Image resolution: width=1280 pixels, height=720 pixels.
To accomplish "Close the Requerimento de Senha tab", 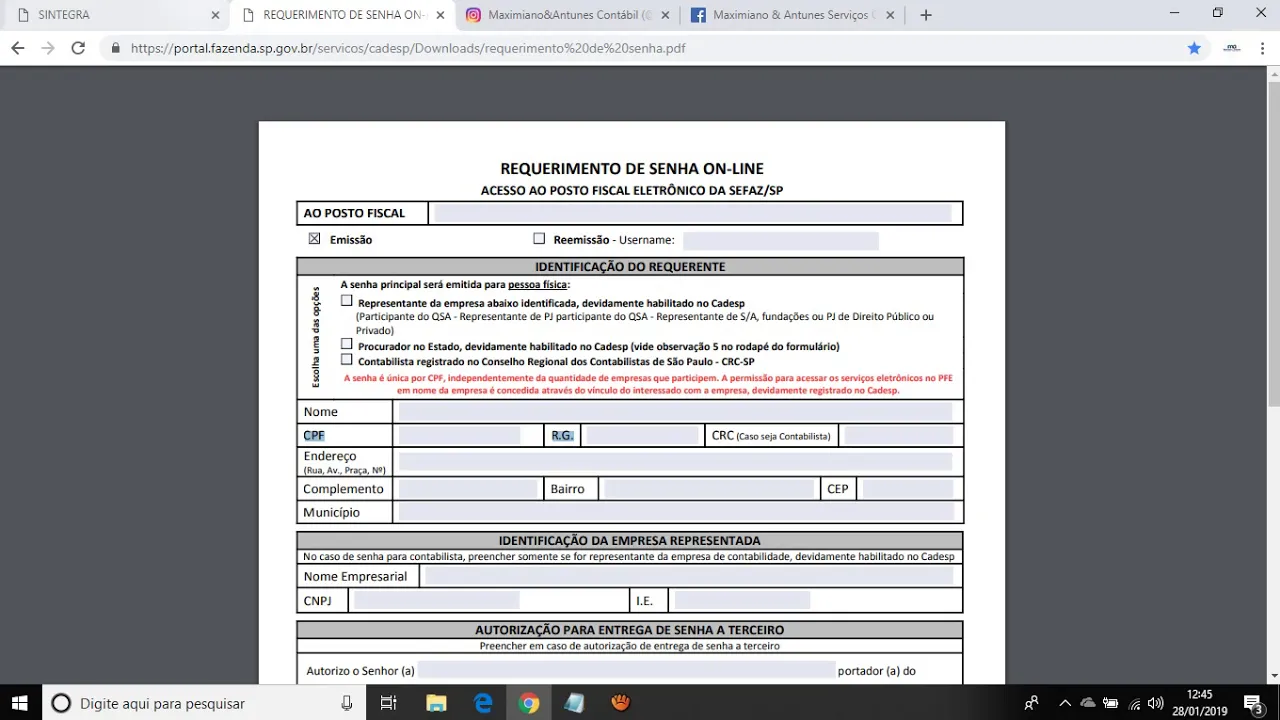I will 440,15.
